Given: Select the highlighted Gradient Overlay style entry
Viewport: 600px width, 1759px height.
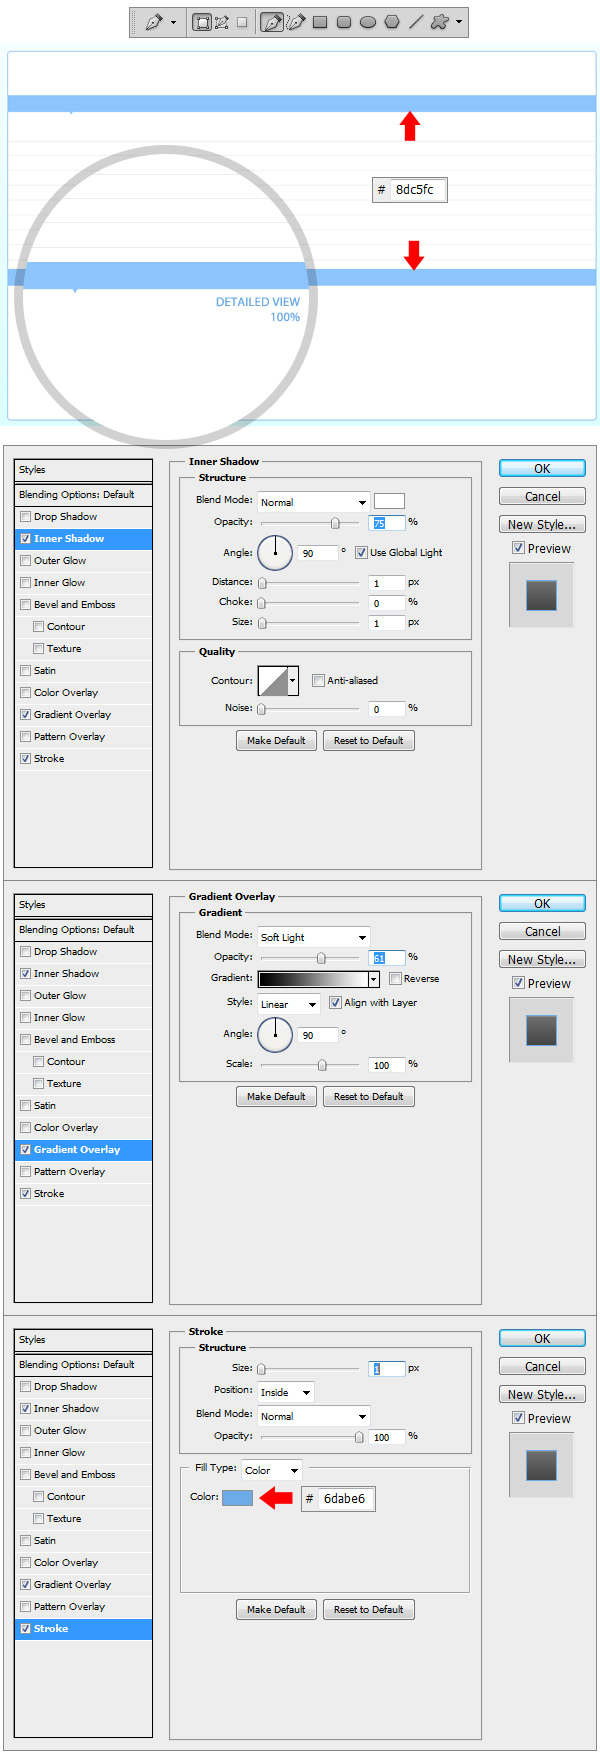Looking at the screenshot, I should coord(84,1150).
